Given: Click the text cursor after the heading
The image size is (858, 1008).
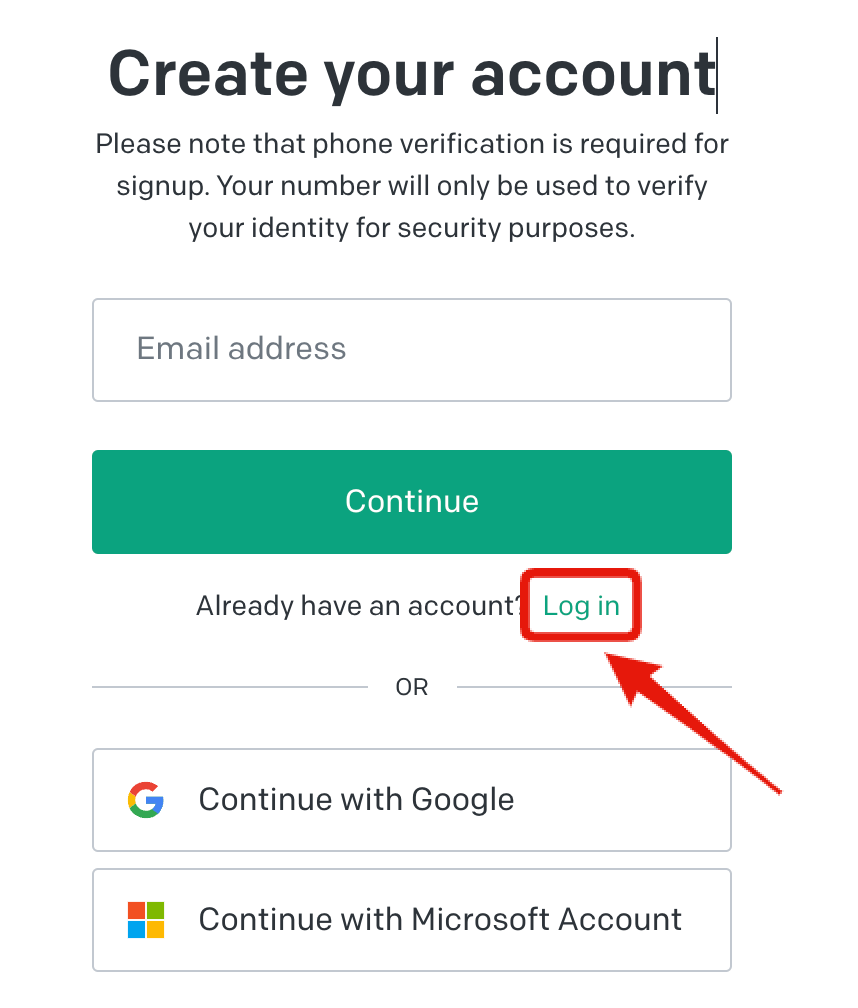Looking at the screenshot, I should (x=717, y=75).
